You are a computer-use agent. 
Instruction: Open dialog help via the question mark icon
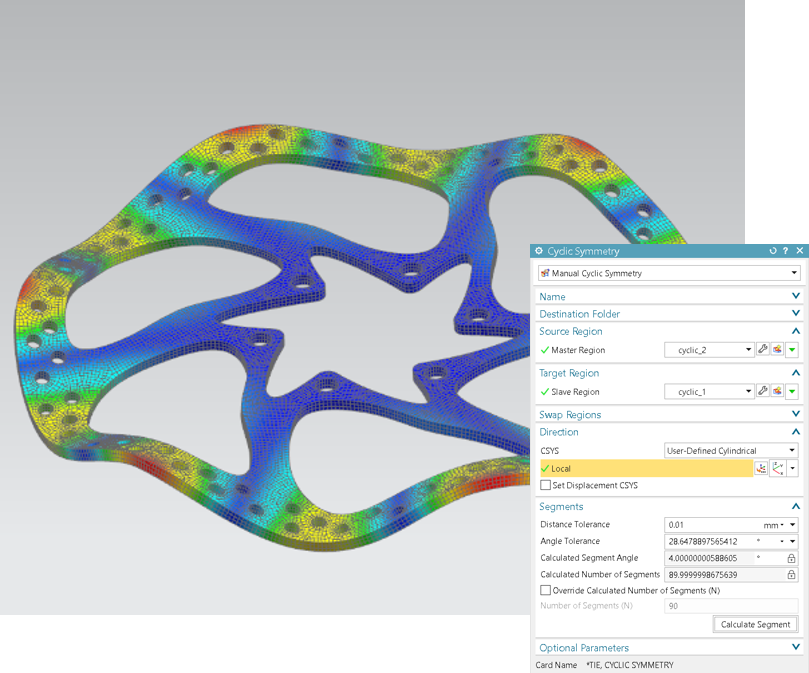[785, 251]
